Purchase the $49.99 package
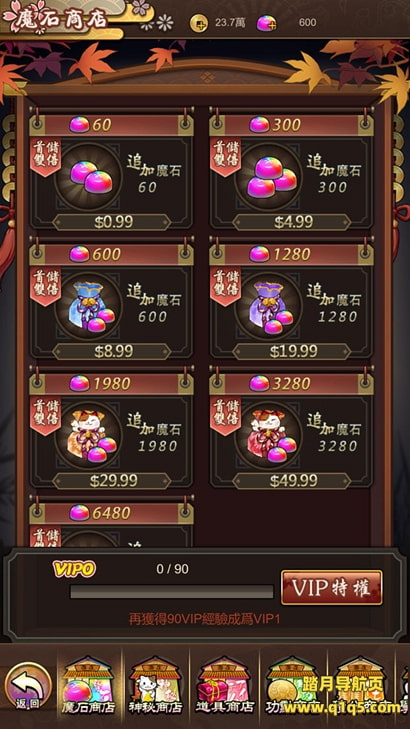Image resolution: width=410 pixels, height=729 pixels. [292, 481]
